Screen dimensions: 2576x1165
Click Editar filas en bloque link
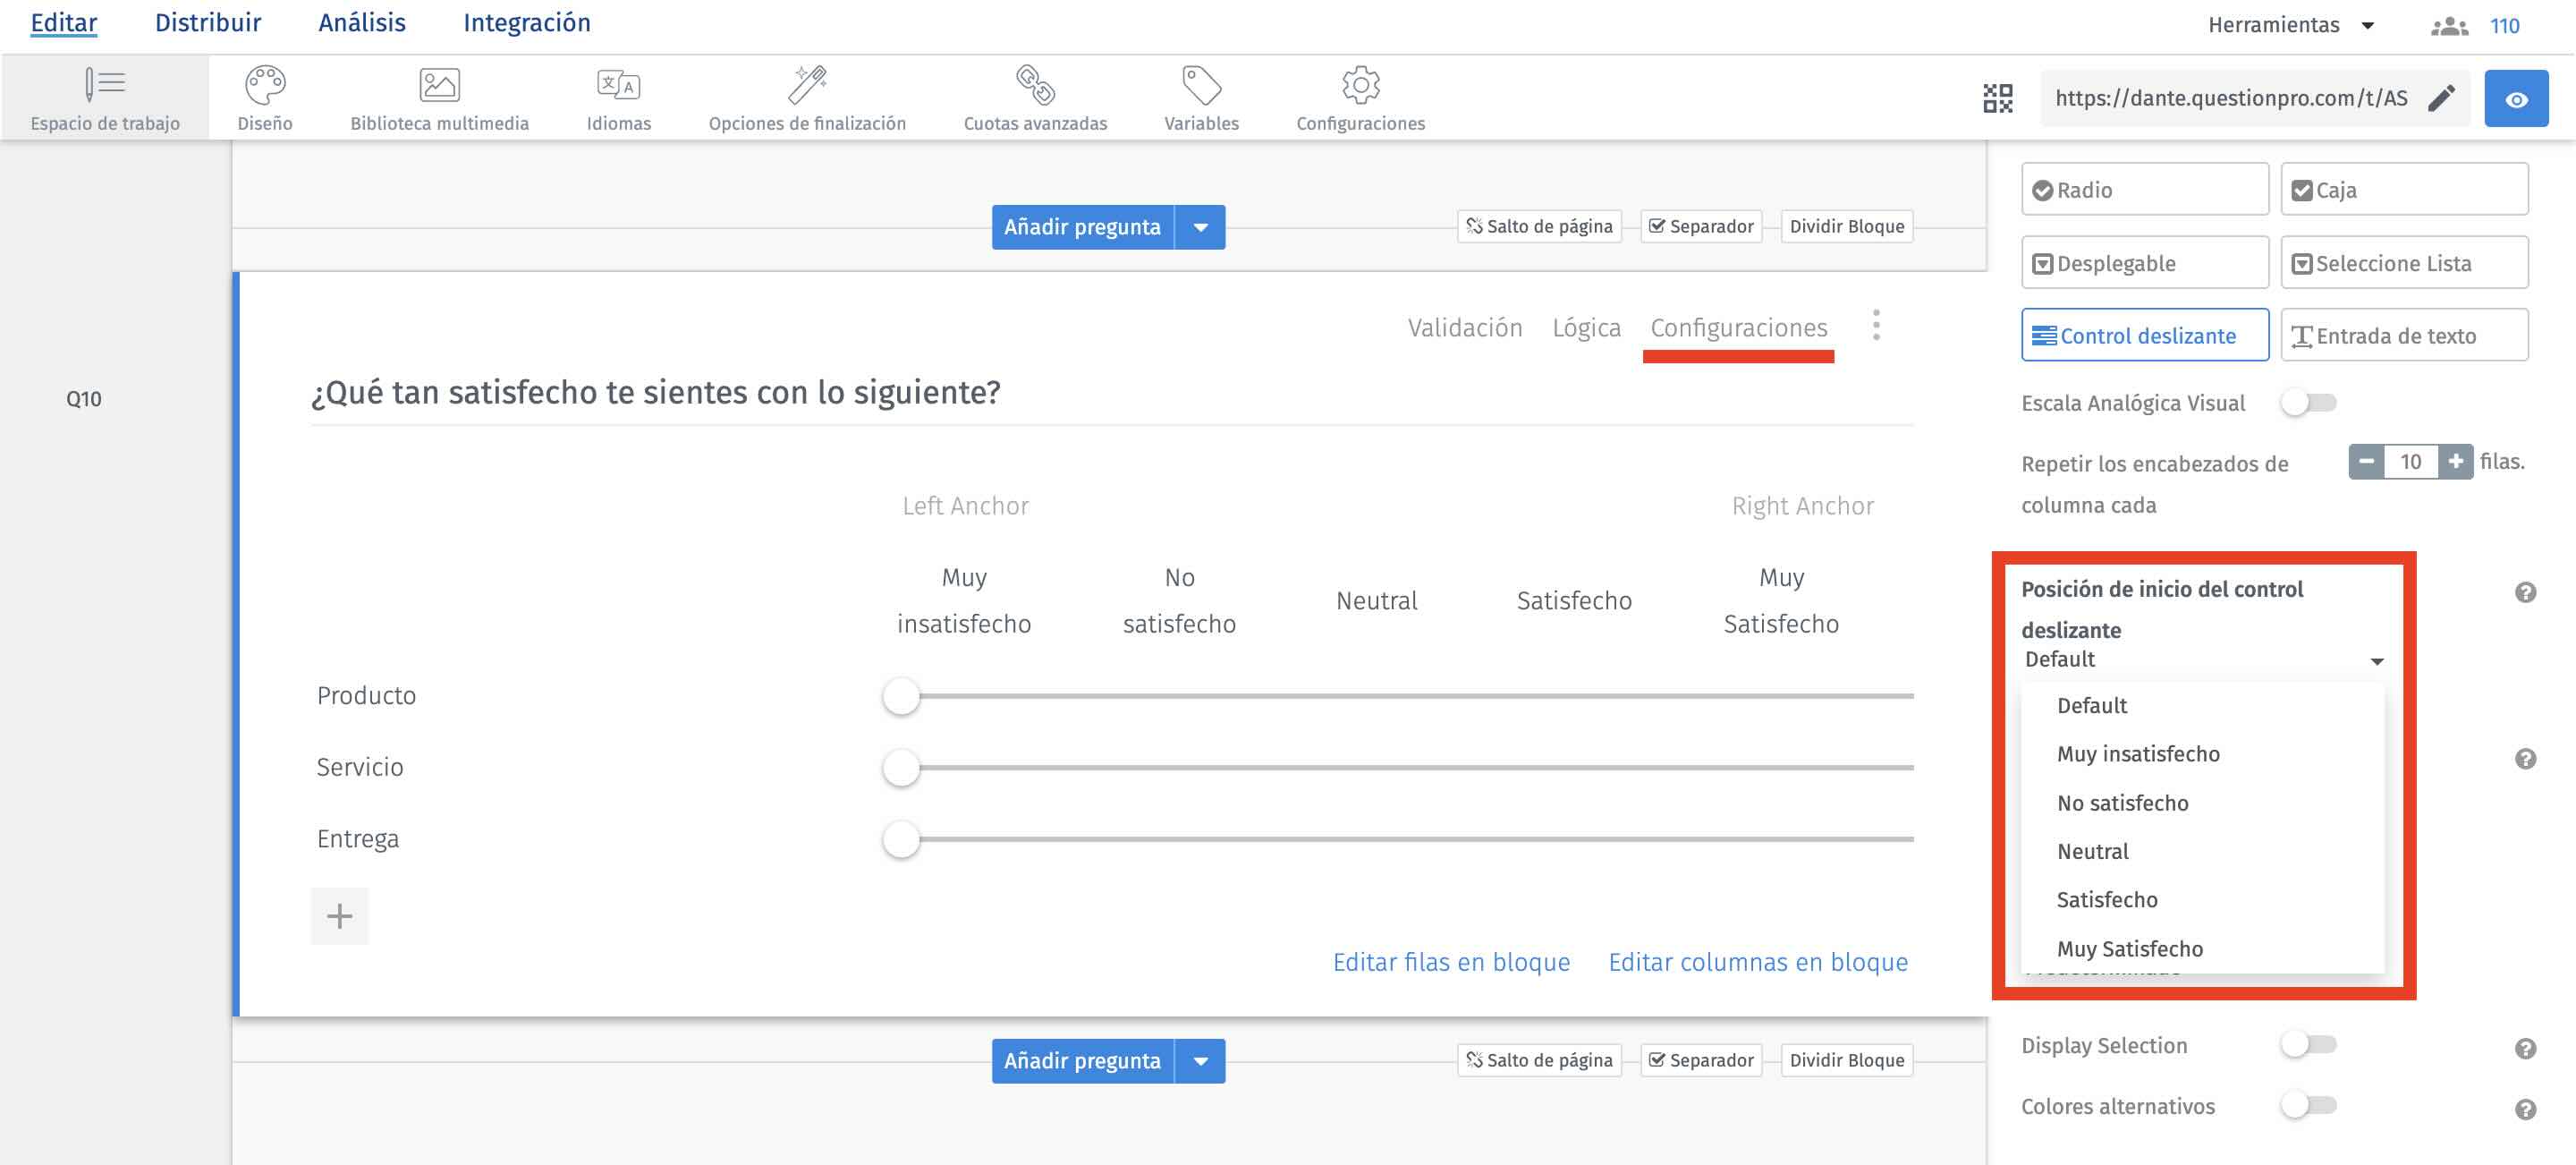[1451, 962]
